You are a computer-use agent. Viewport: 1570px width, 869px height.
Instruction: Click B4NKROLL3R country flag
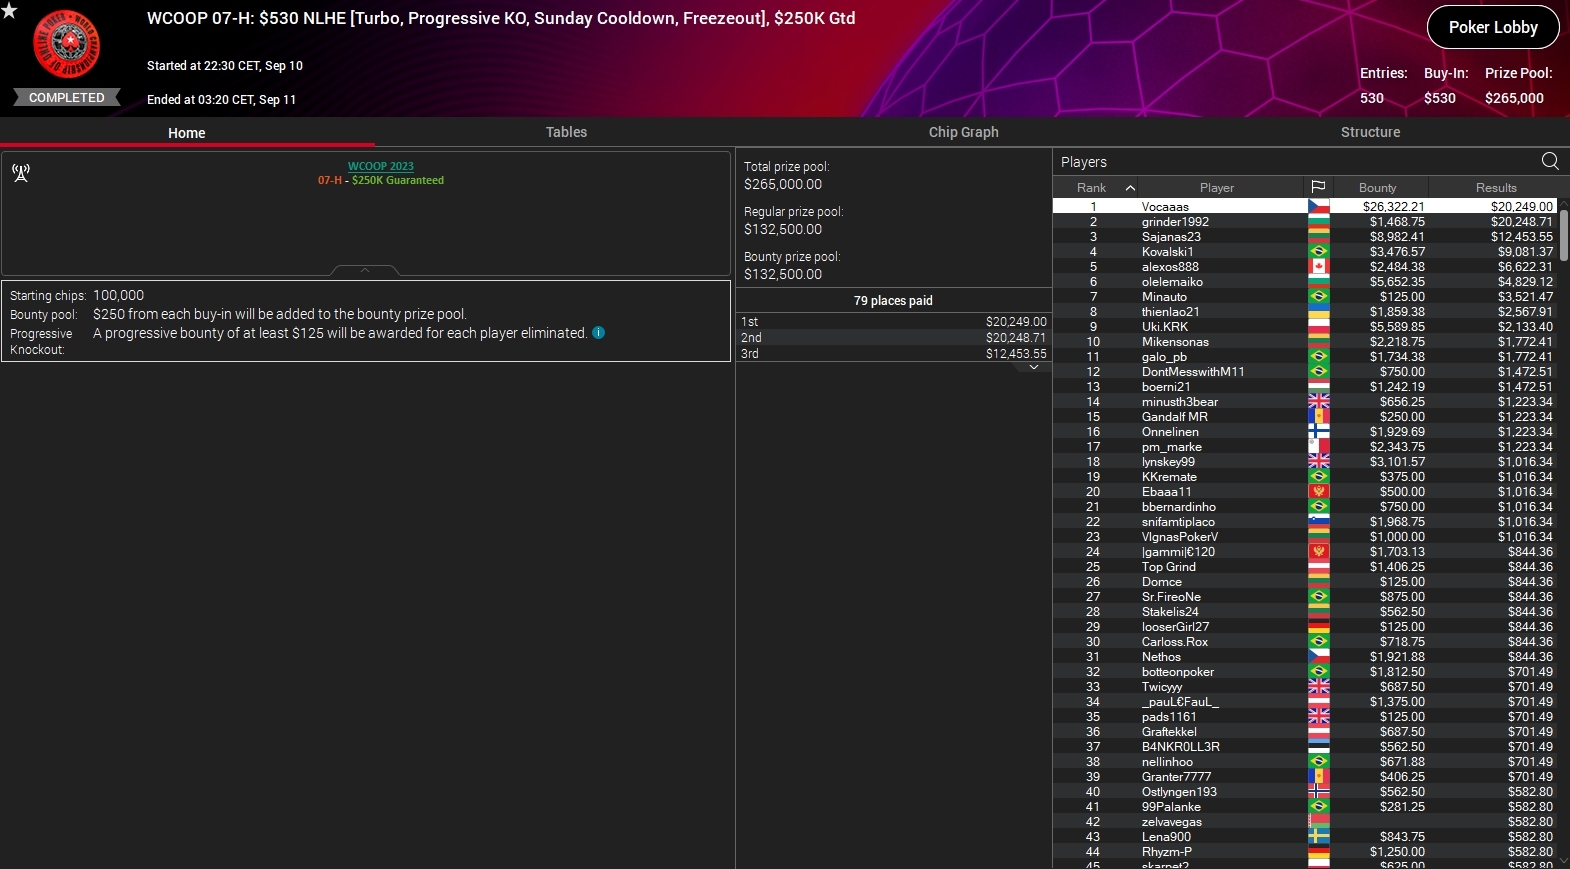tap(1319, 746)
